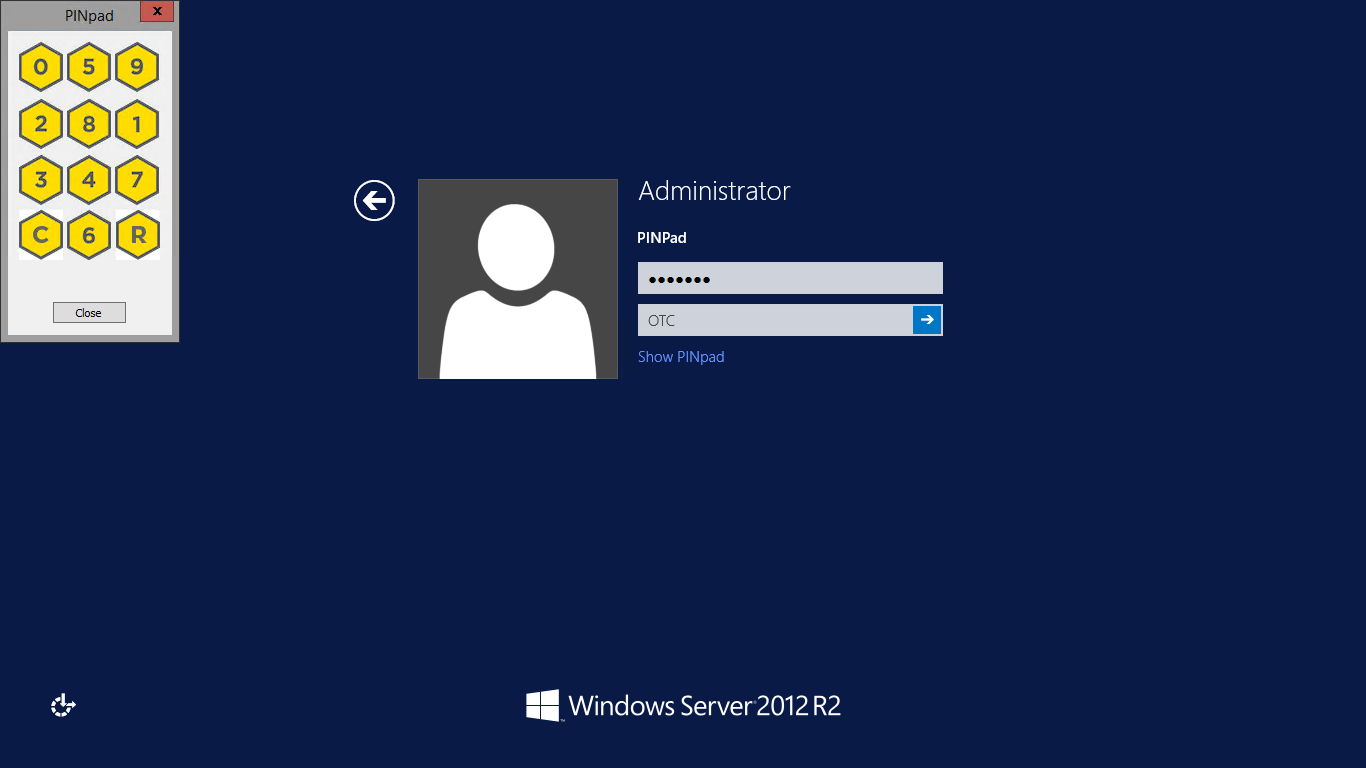Open the Ease of Access menu
The height and width of the screenshot is (768, 1366).
coord(62,705)
